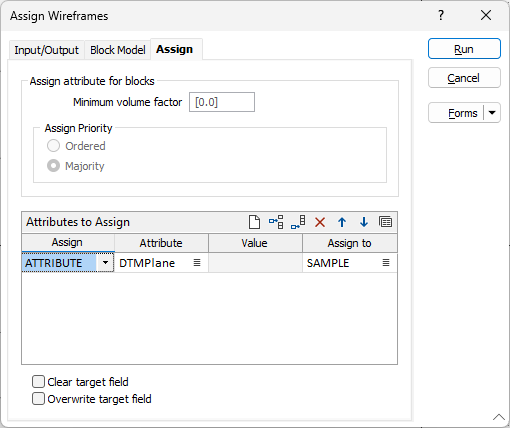The height and width of the screenshot is (428, 510).
Task: Switch to the Block Model tab
Action: pyautogui.click(x=118, y=50)
